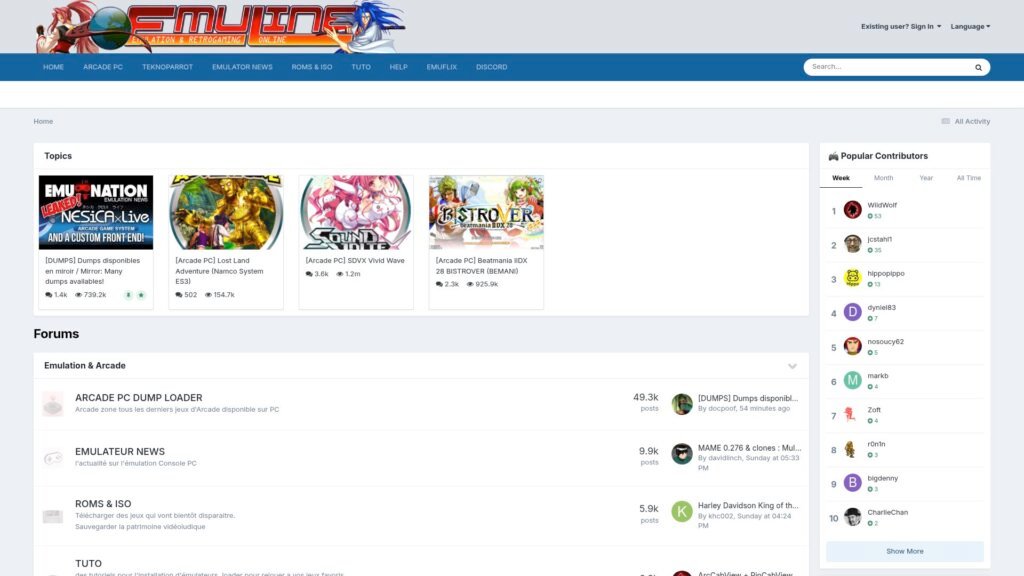Open the TEKNOPARROT nav item
The height and width of the screenshot is (576, 1024).
coord(167,67)
